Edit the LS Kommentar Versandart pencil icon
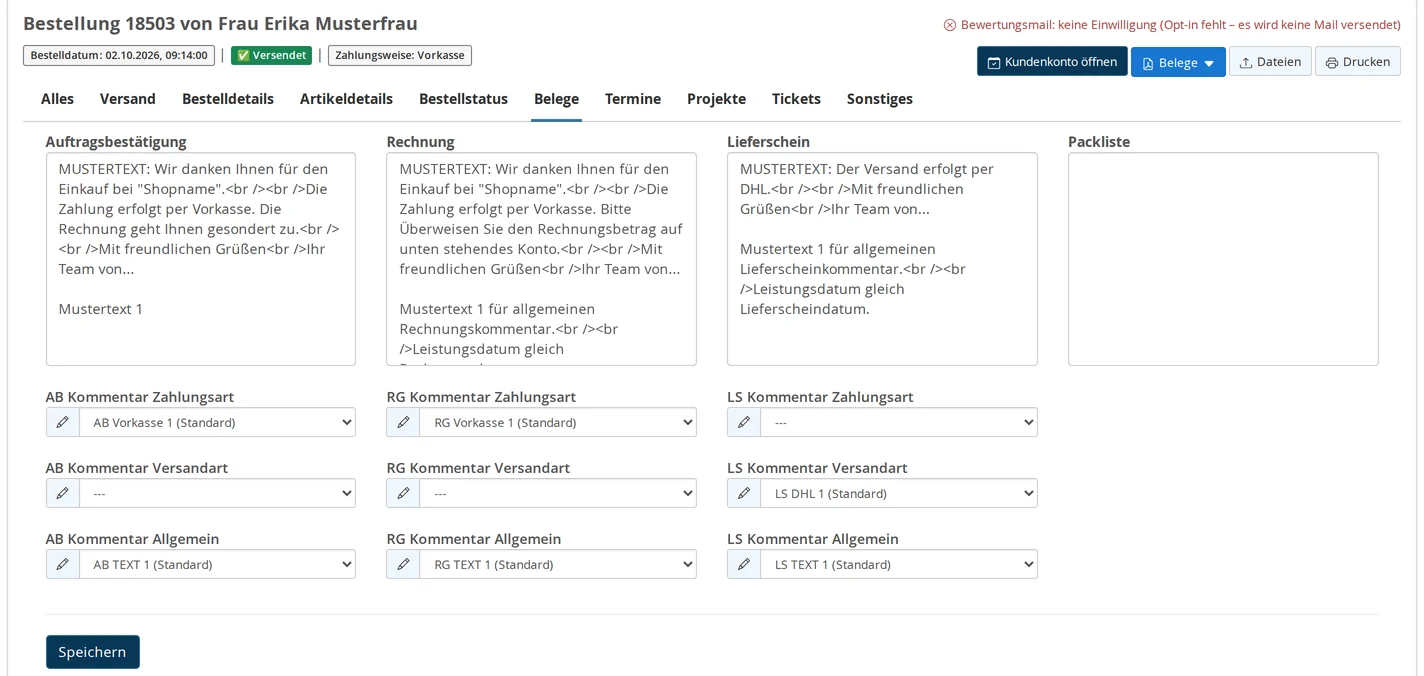This screenshot has width=1424, height=676. [744, 493]
